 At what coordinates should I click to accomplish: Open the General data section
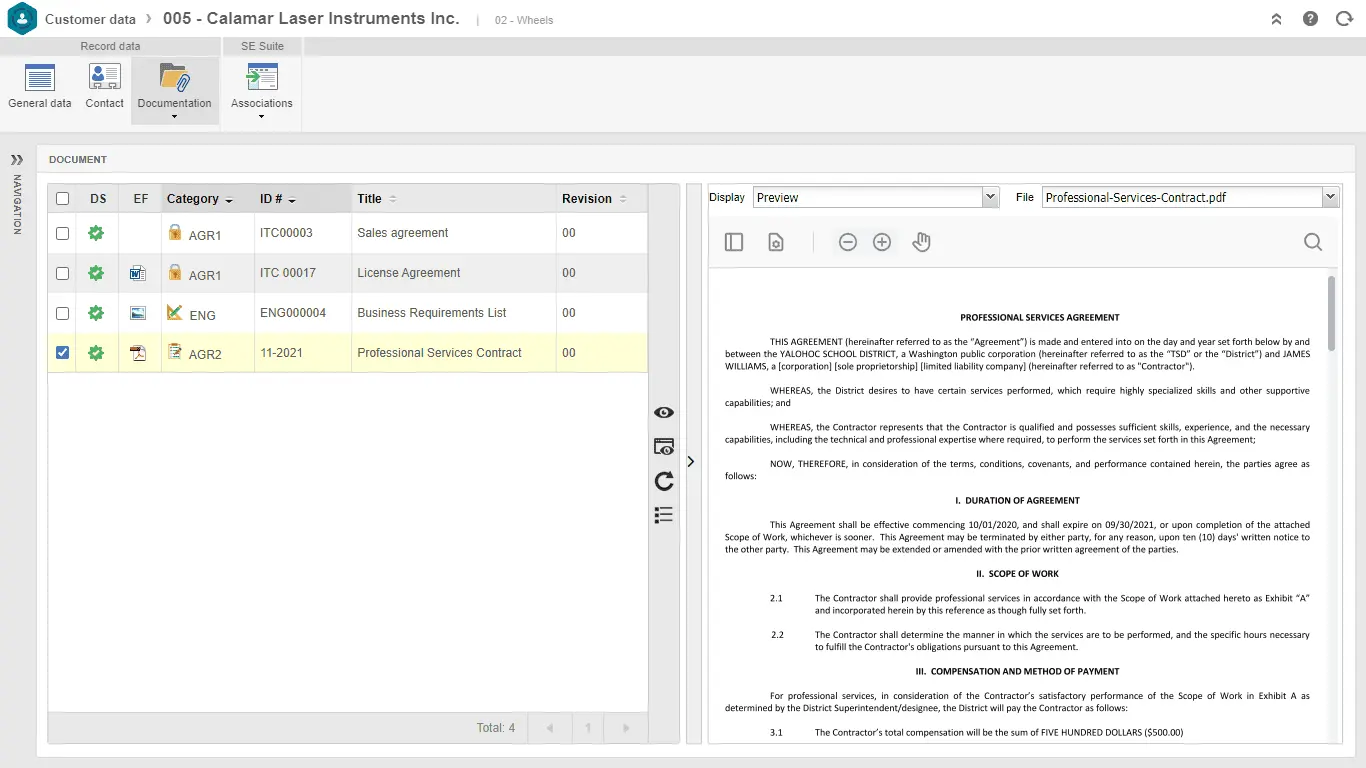(x=40, y=86)
